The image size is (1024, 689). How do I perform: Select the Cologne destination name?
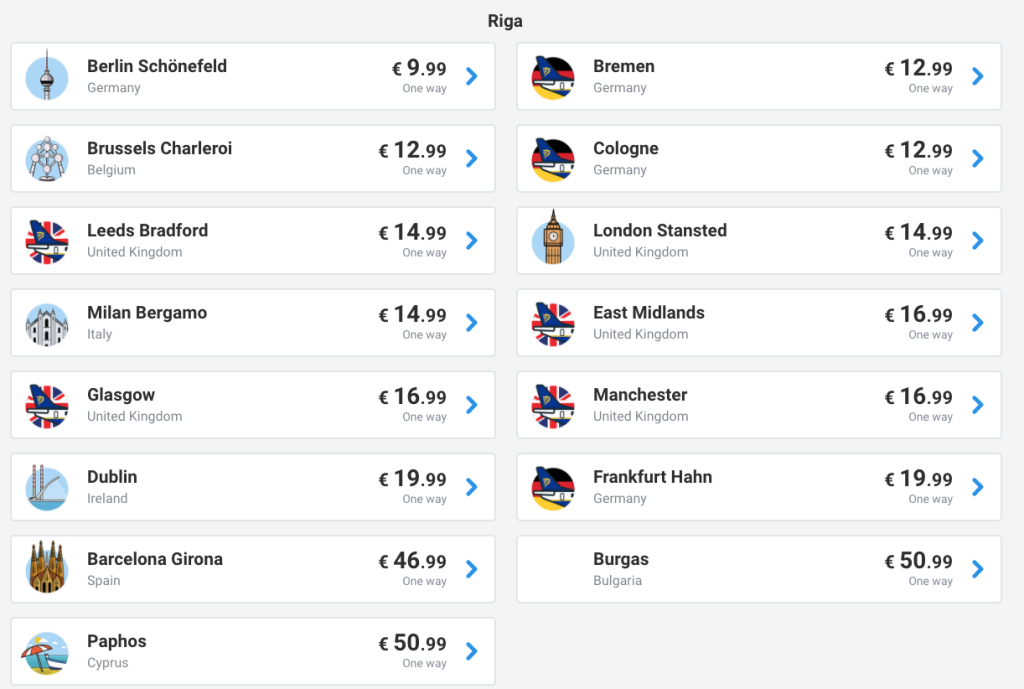pos(625,148)
